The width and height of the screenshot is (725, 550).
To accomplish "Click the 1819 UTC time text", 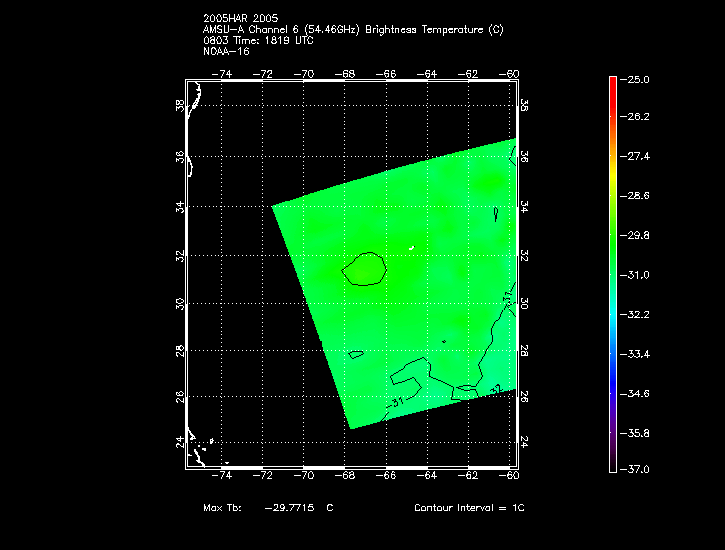I will (x=281, y=41).
